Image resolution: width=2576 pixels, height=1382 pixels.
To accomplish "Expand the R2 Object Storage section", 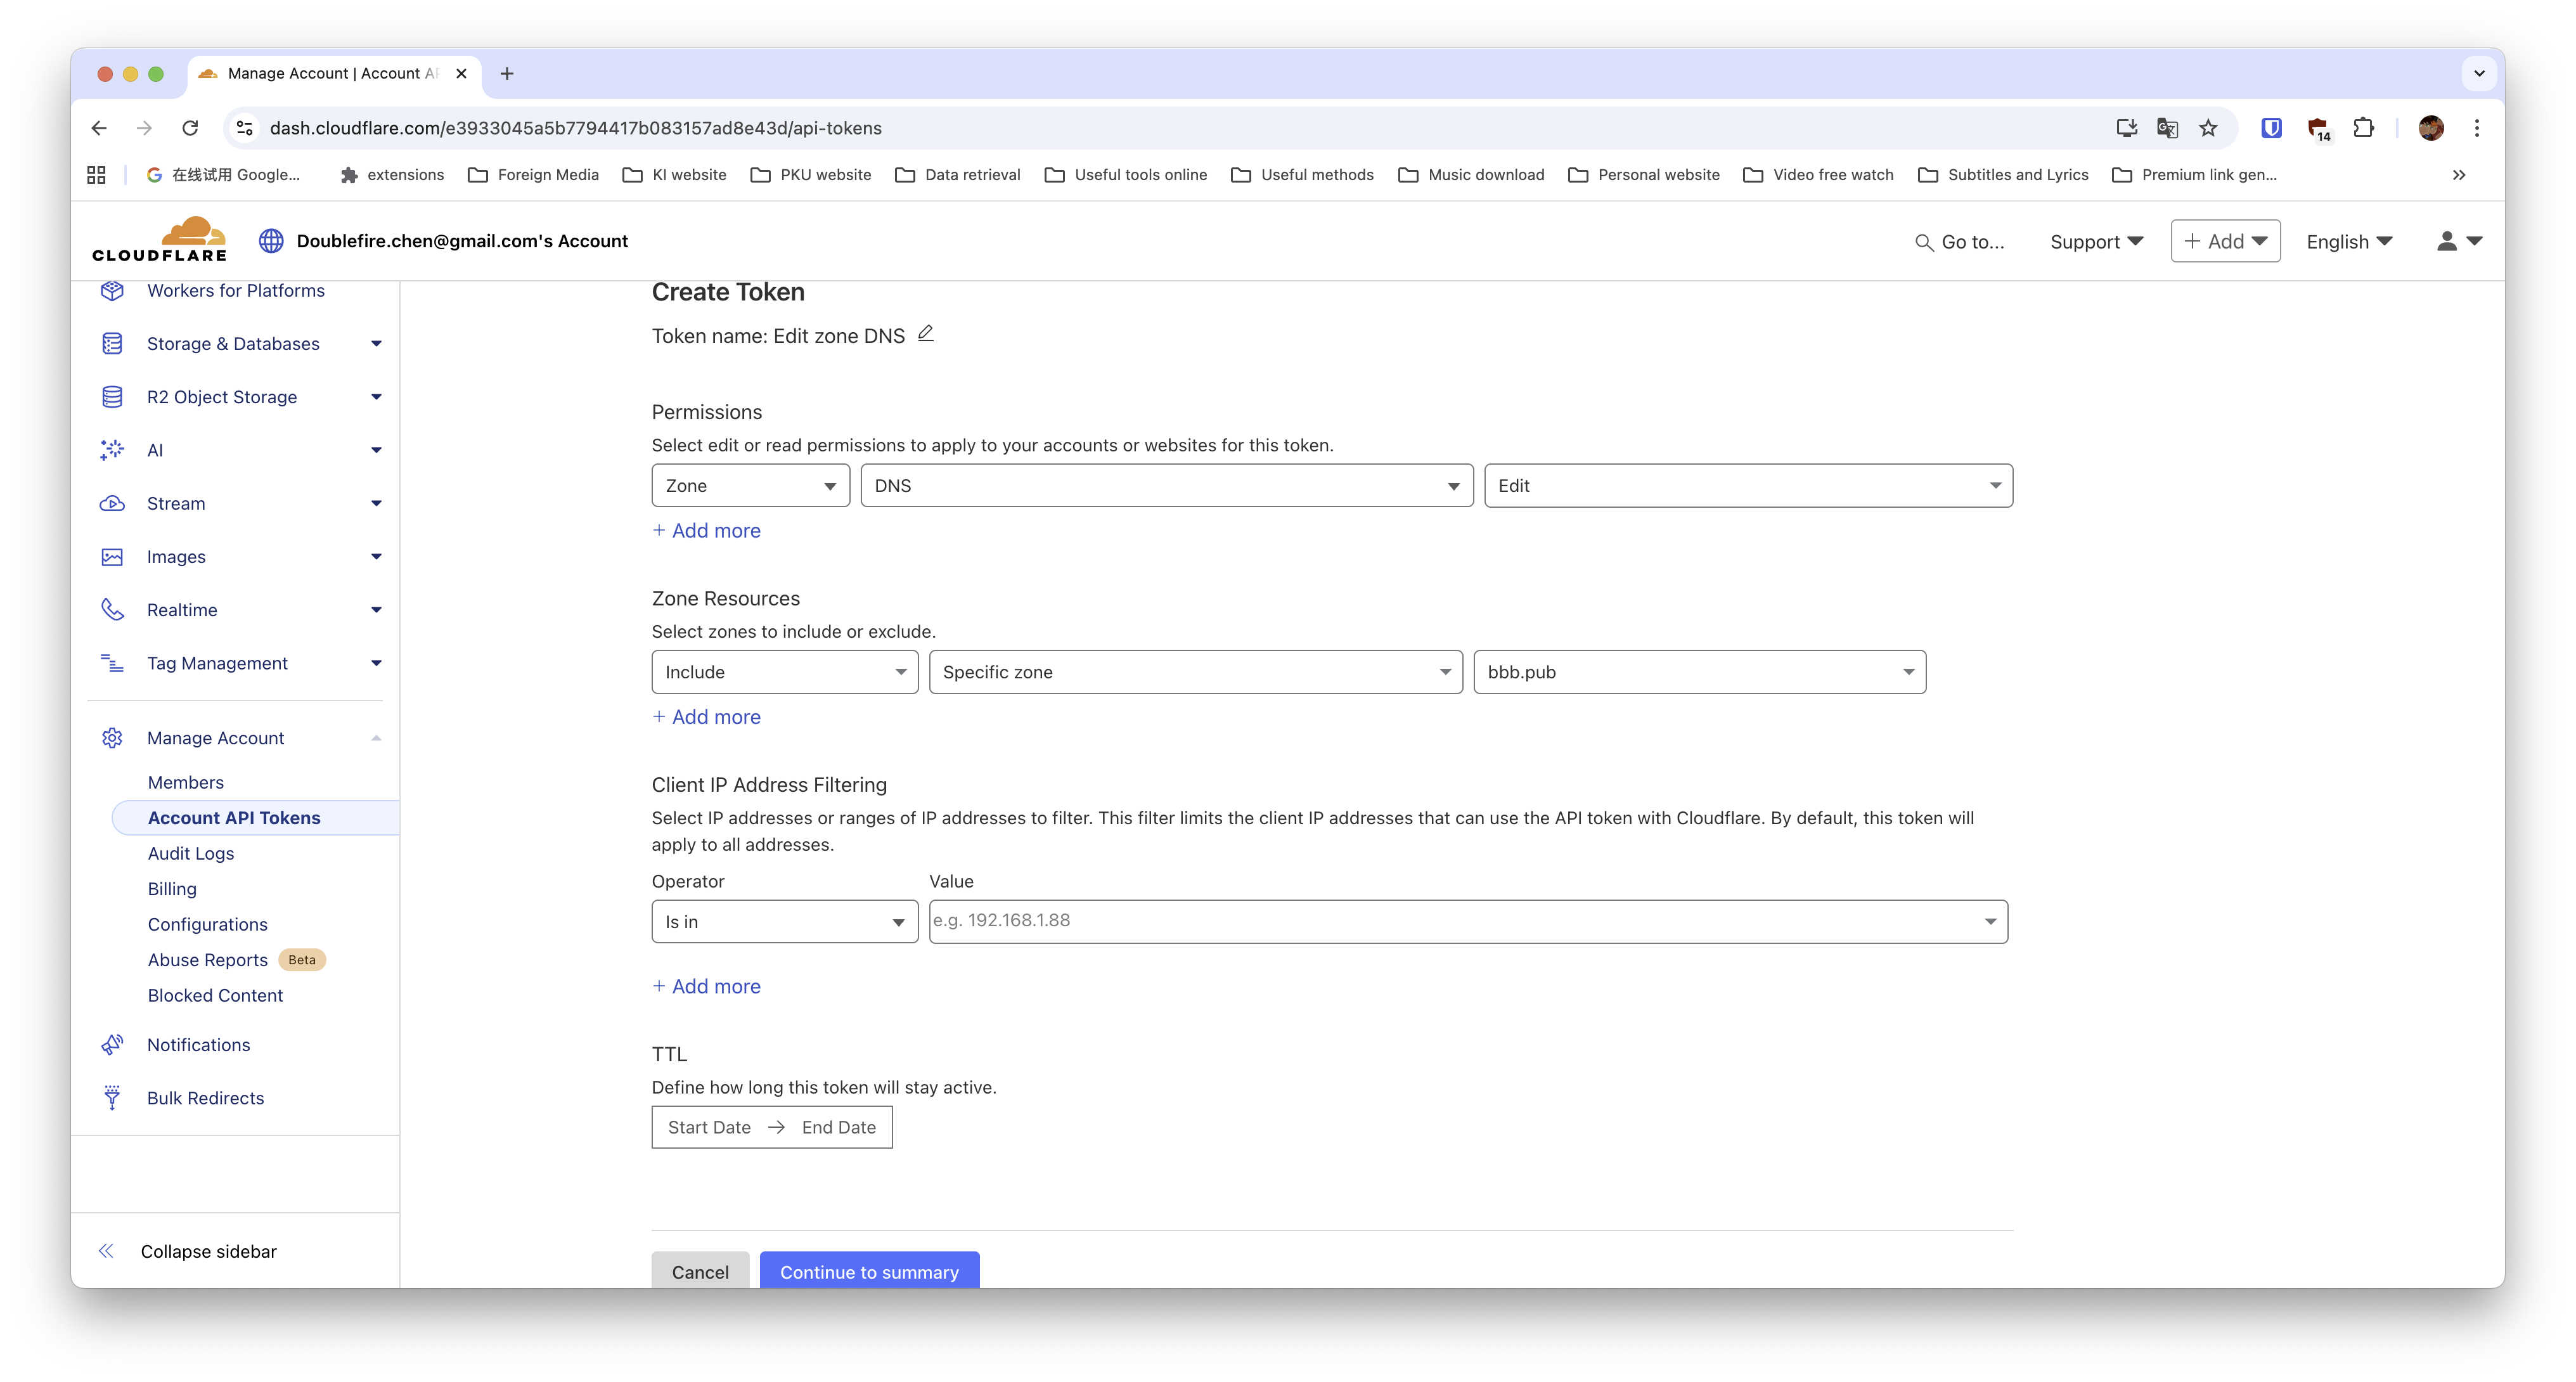I will [x=376, y=397].
